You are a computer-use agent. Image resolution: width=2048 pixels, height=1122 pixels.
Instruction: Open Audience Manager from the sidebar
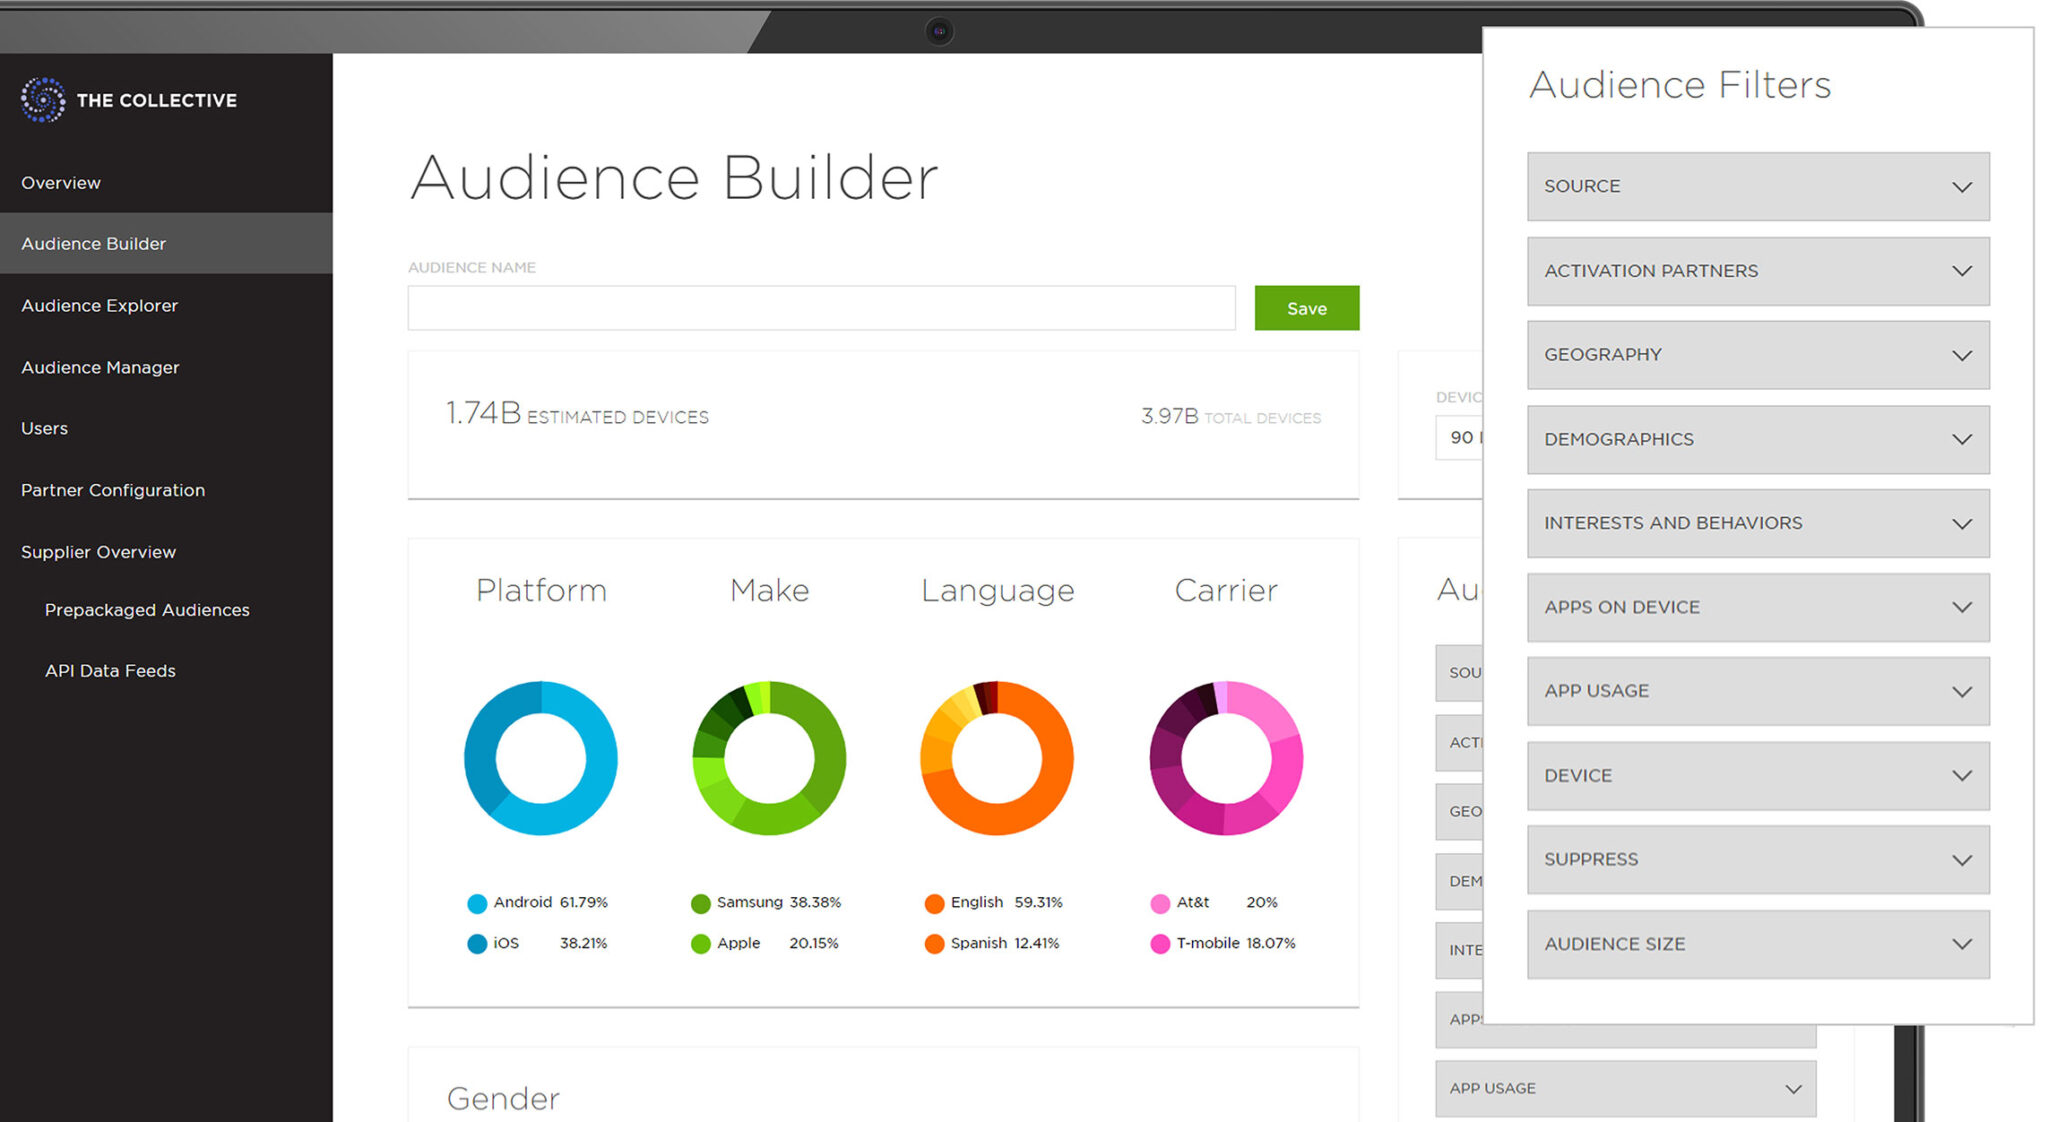coord(99,367)
